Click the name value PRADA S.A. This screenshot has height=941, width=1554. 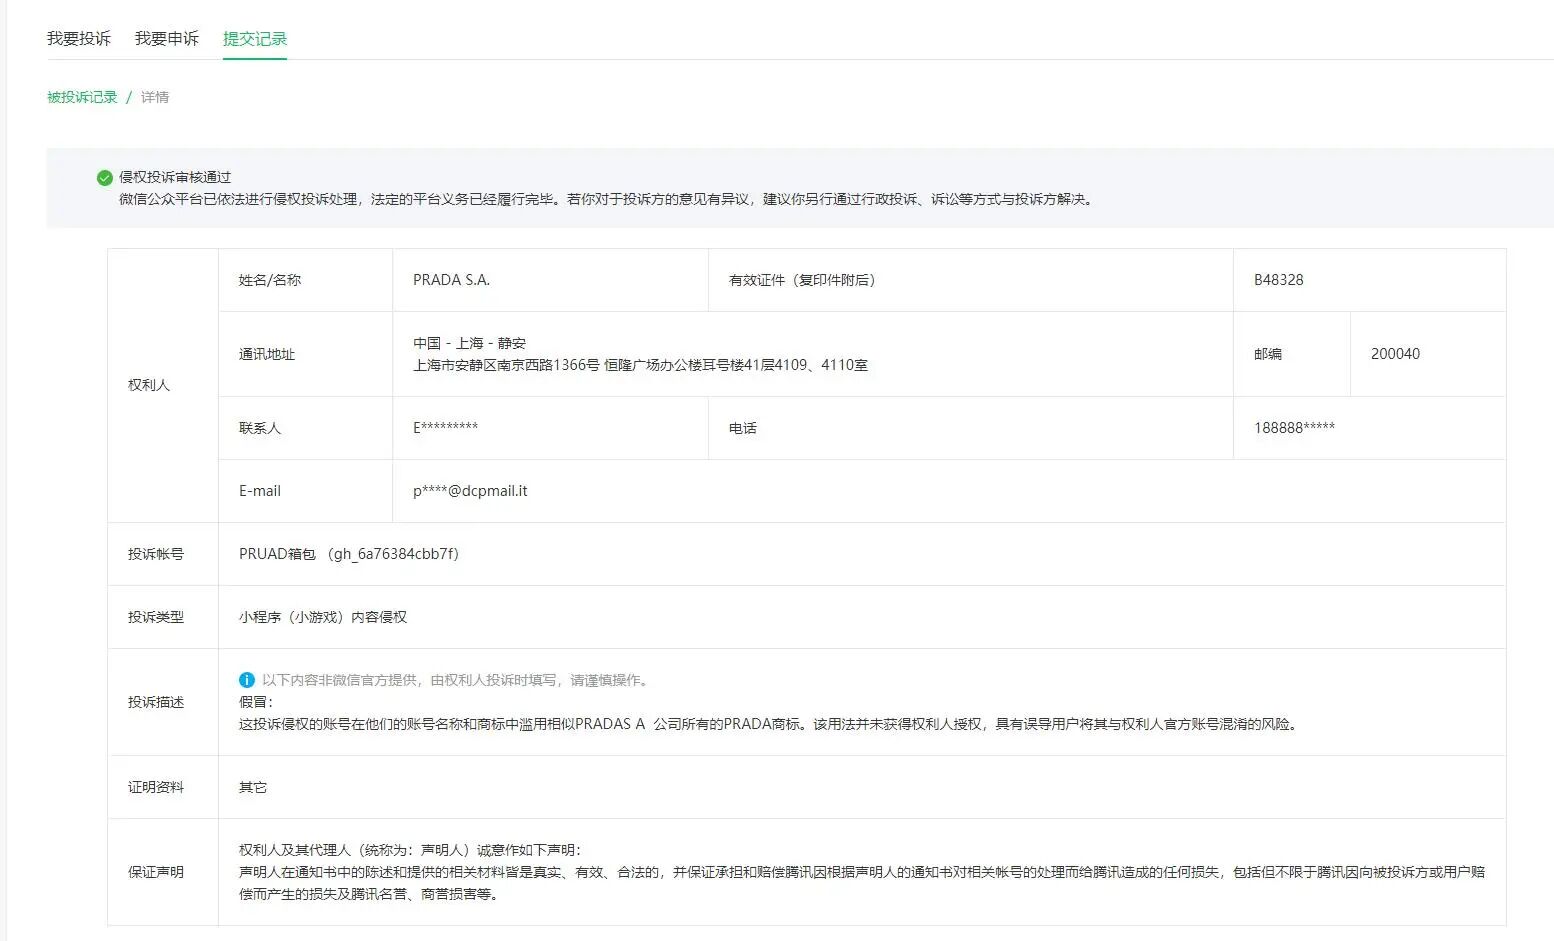452,280
